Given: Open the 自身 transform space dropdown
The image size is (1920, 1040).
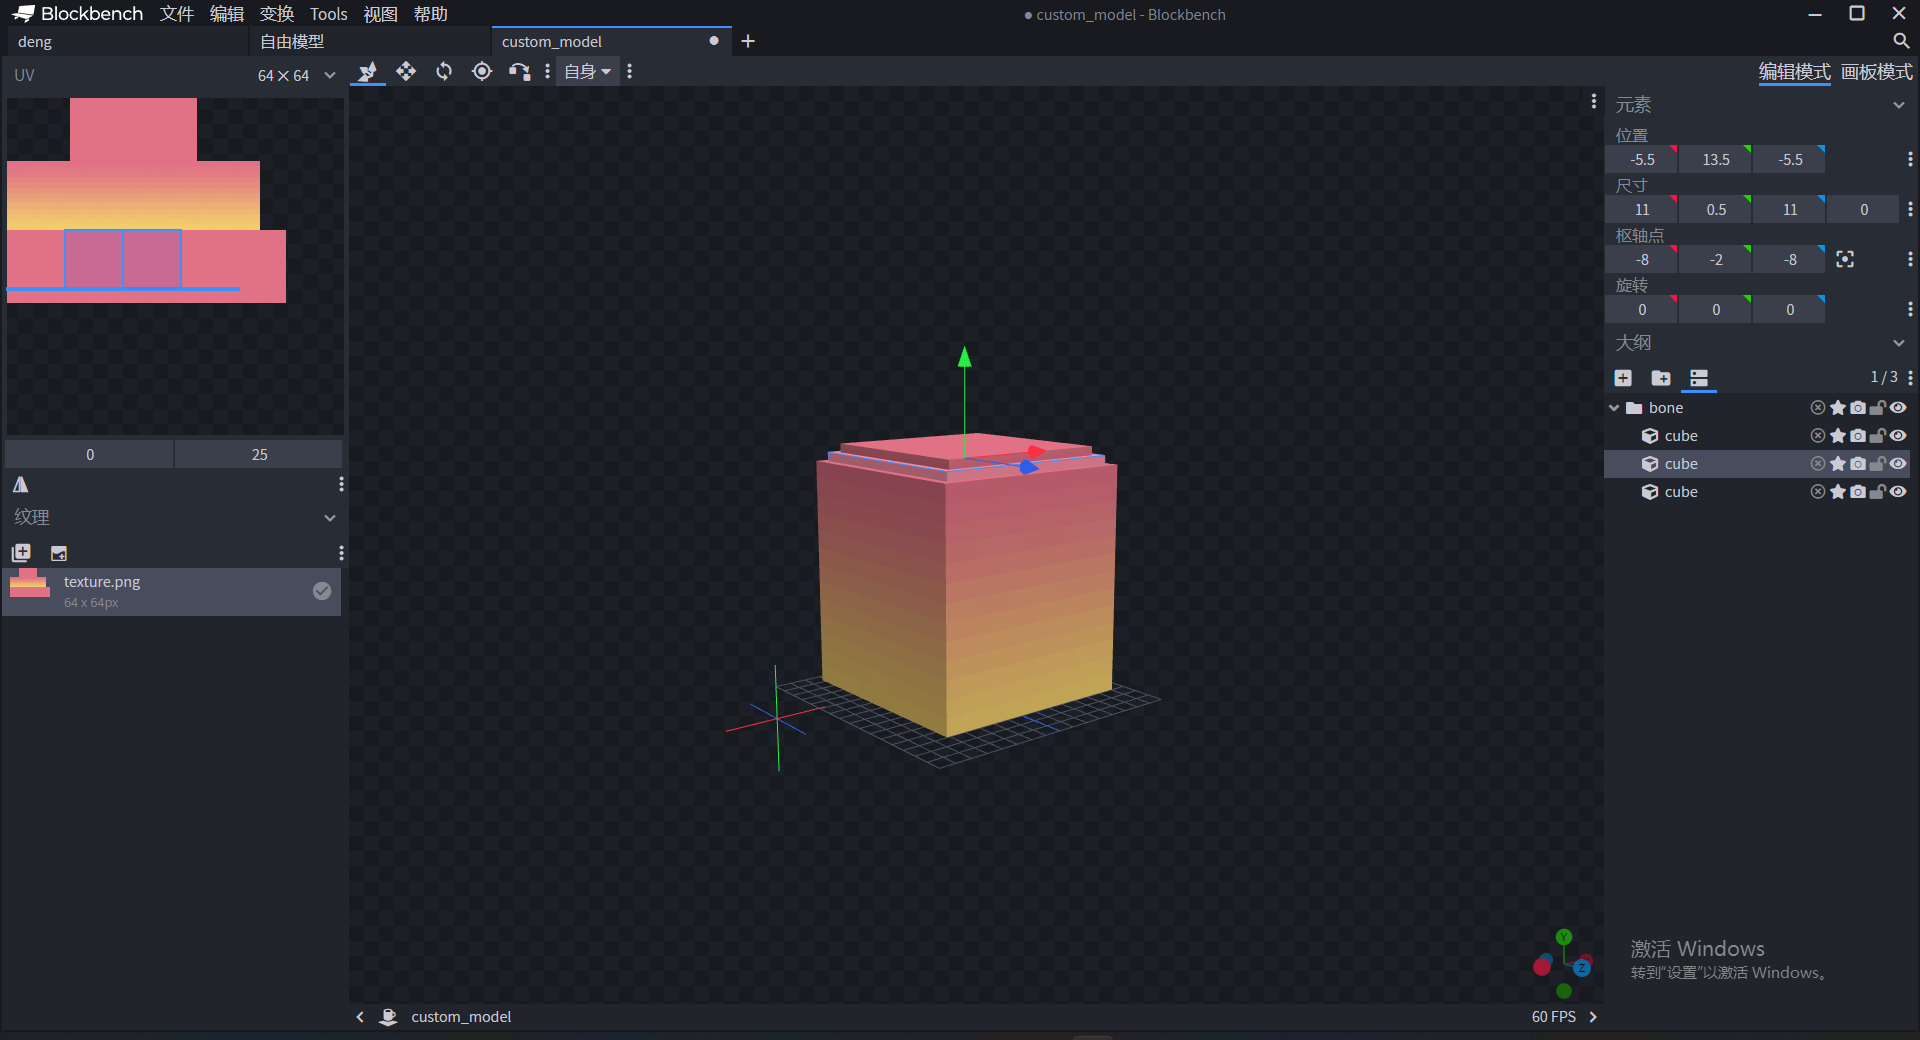Looking at the screenshot, I should coord(587,71).
